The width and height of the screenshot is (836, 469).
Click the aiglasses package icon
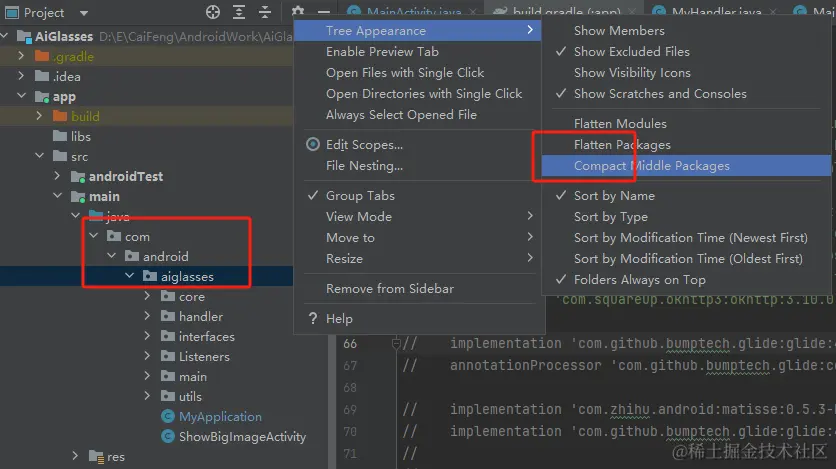coord(150,276)
